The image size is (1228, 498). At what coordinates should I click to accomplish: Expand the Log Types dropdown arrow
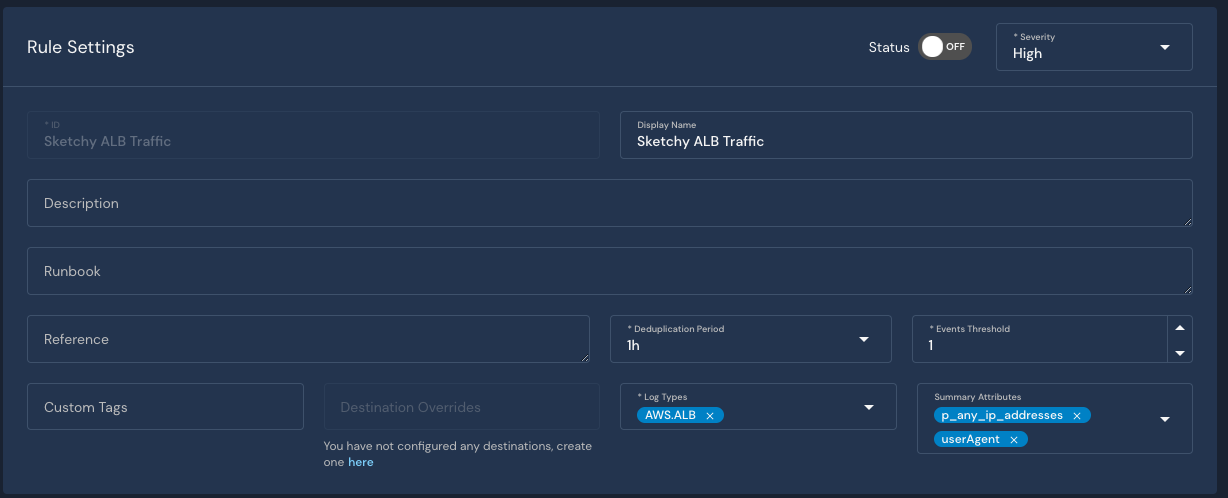pyautogui.click(x=869, y=407)
